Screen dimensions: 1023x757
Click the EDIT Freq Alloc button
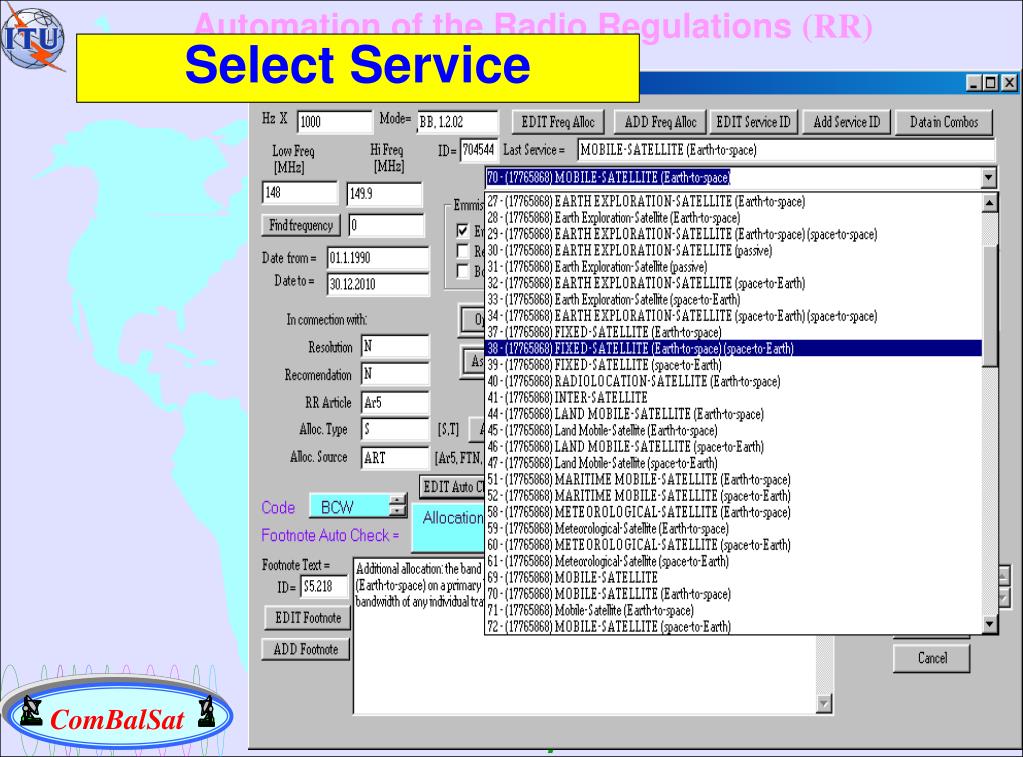558,122
